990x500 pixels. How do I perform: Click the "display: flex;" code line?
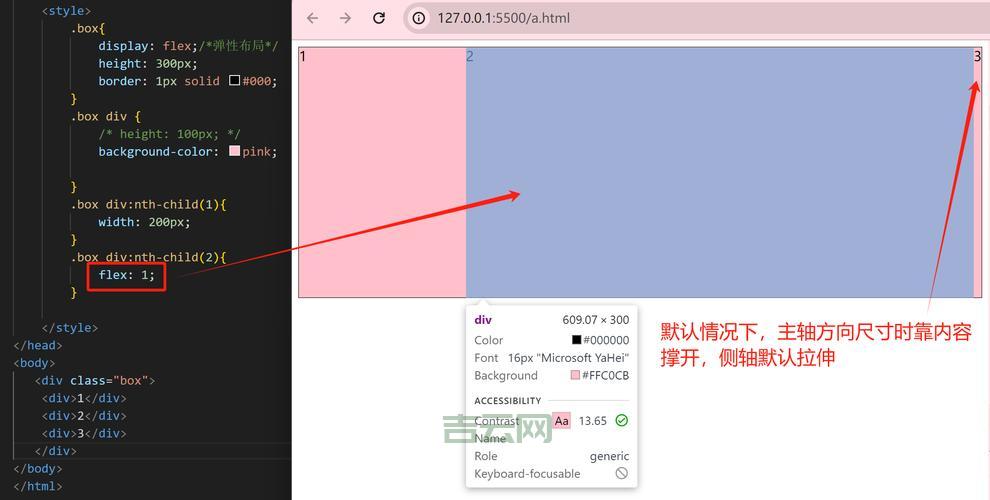tap(139, 46)
